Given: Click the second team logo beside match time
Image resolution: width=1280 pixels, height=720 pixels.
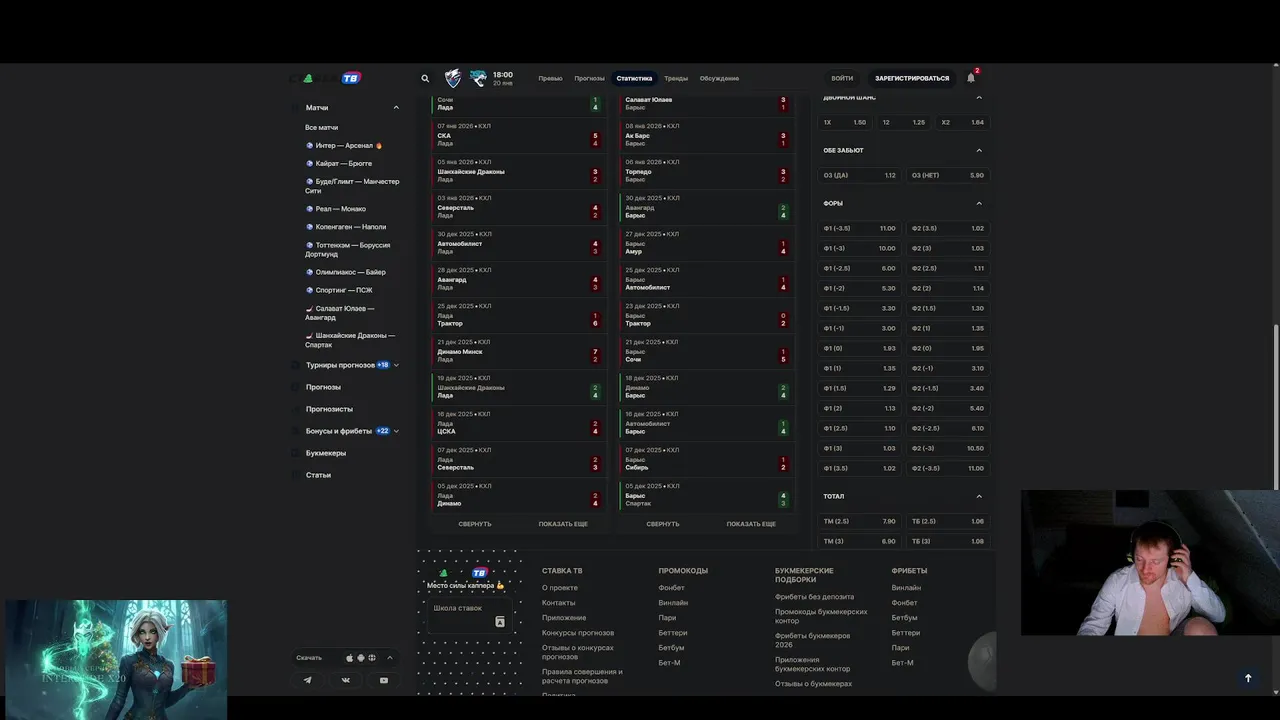Looking at the screenshot, I should (x=479, y=78).
